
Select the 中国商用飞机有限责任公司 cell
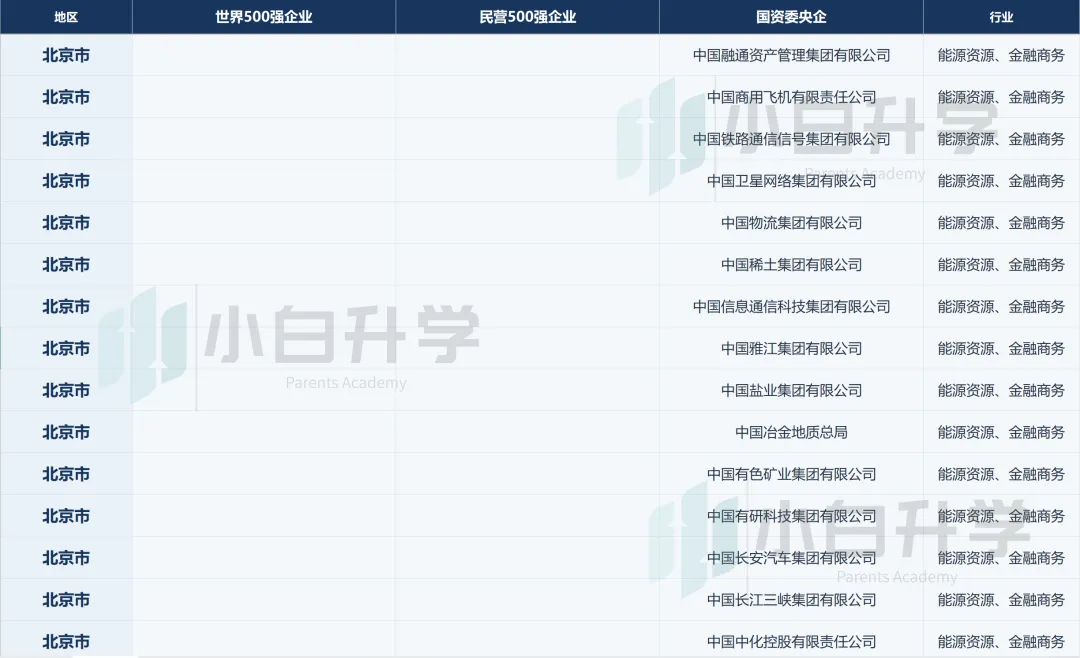(x=791, y=97)
